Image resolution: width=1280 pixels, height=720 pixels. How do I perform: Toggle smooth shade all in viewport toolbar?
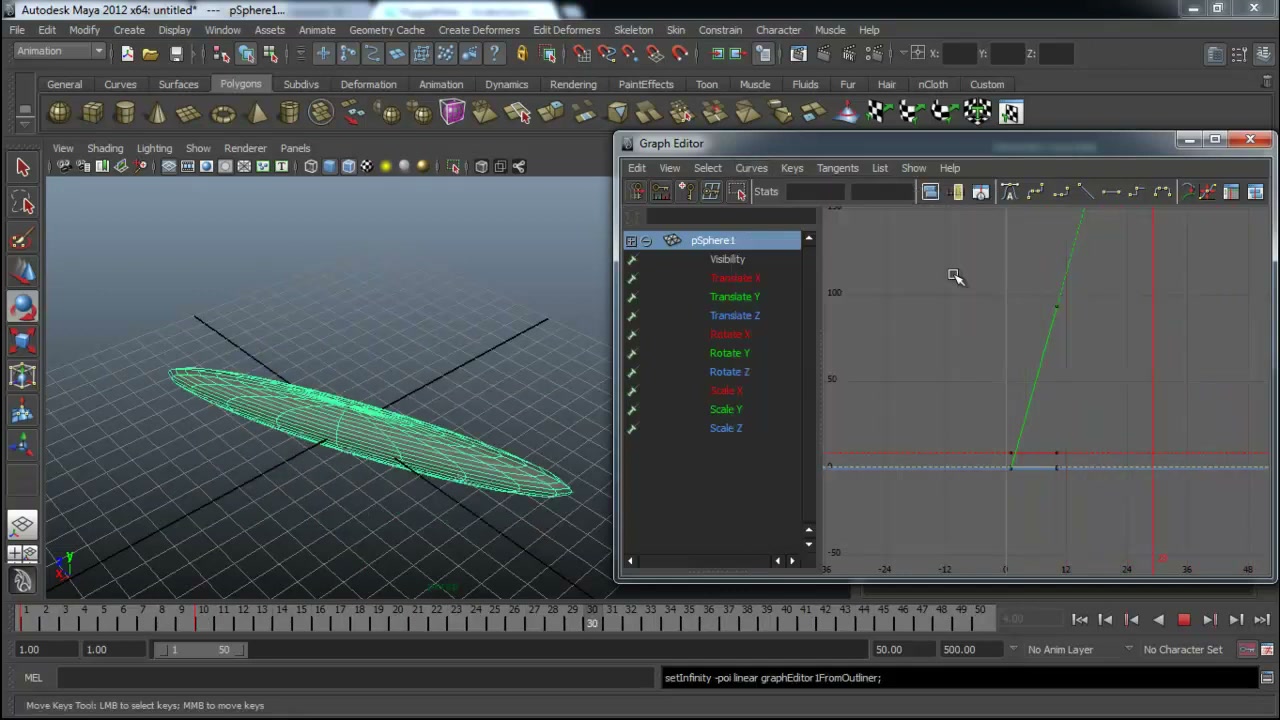tap(330, 167)
